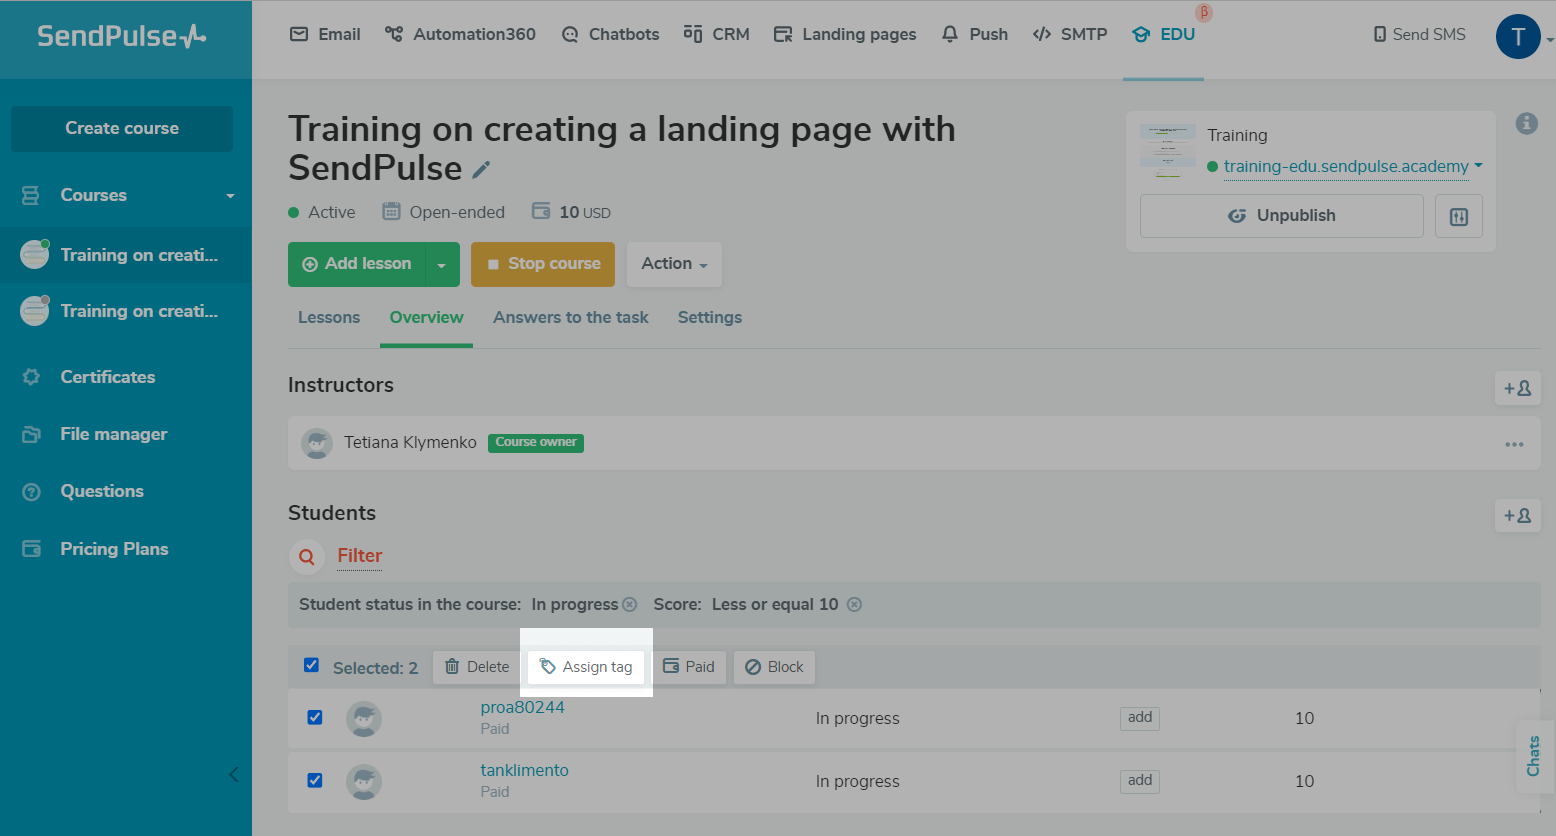Switch to the Overview tab
Viewport: 1556px width, 836px height.
click(426, 317)
